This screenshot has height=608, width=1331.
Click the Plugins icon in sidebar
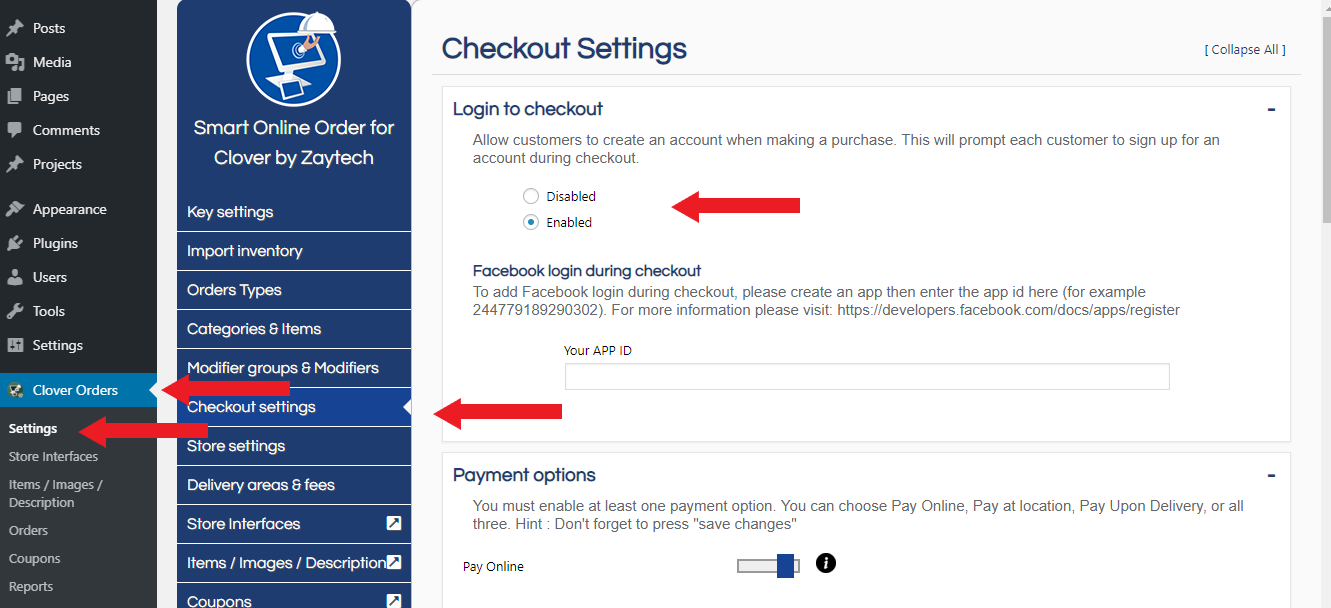pyautogui.click(x=15, y=243)
